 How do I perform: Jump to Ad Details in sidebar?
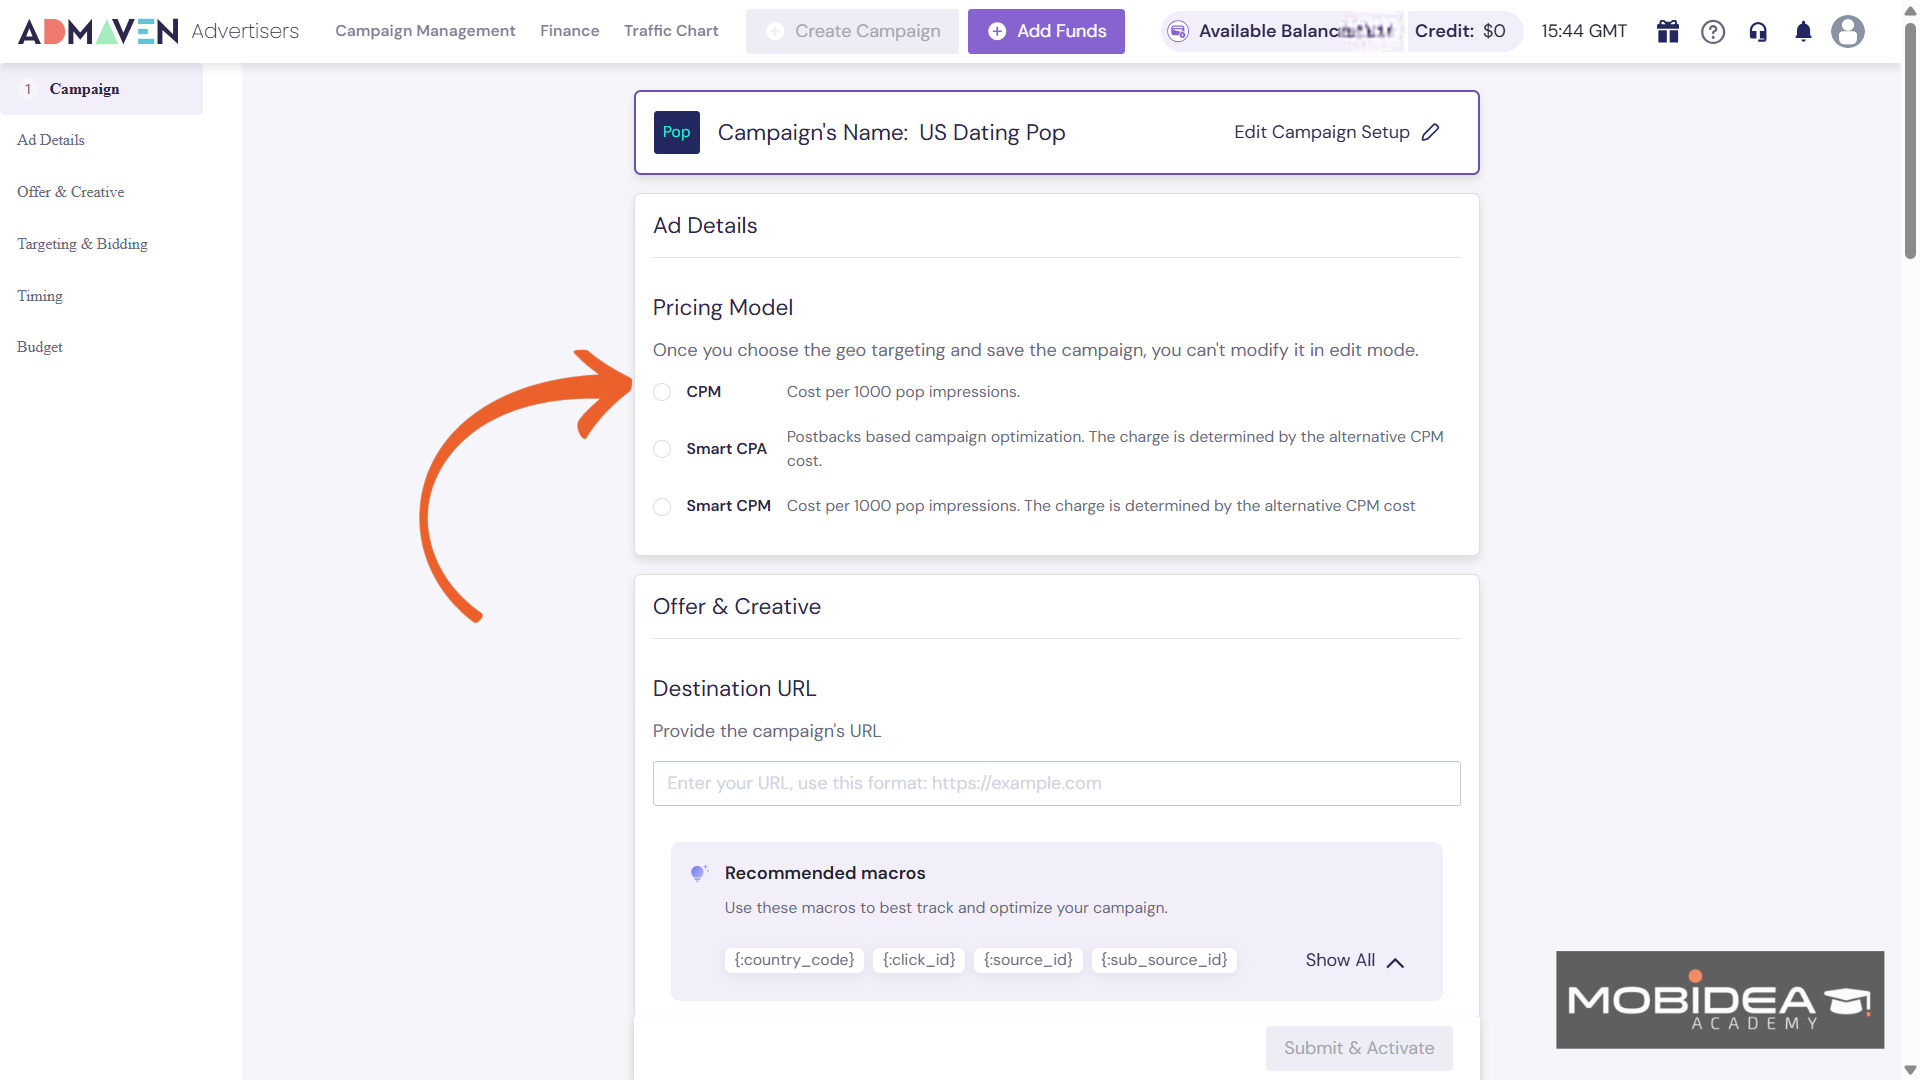click(x=51, y=140)
